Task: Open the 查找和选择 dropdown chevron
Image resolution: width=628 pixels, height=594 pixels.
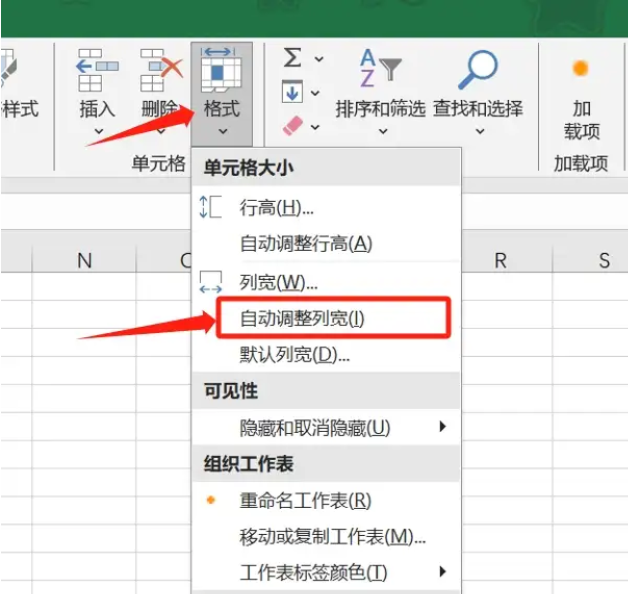Action: pos(480,131)
